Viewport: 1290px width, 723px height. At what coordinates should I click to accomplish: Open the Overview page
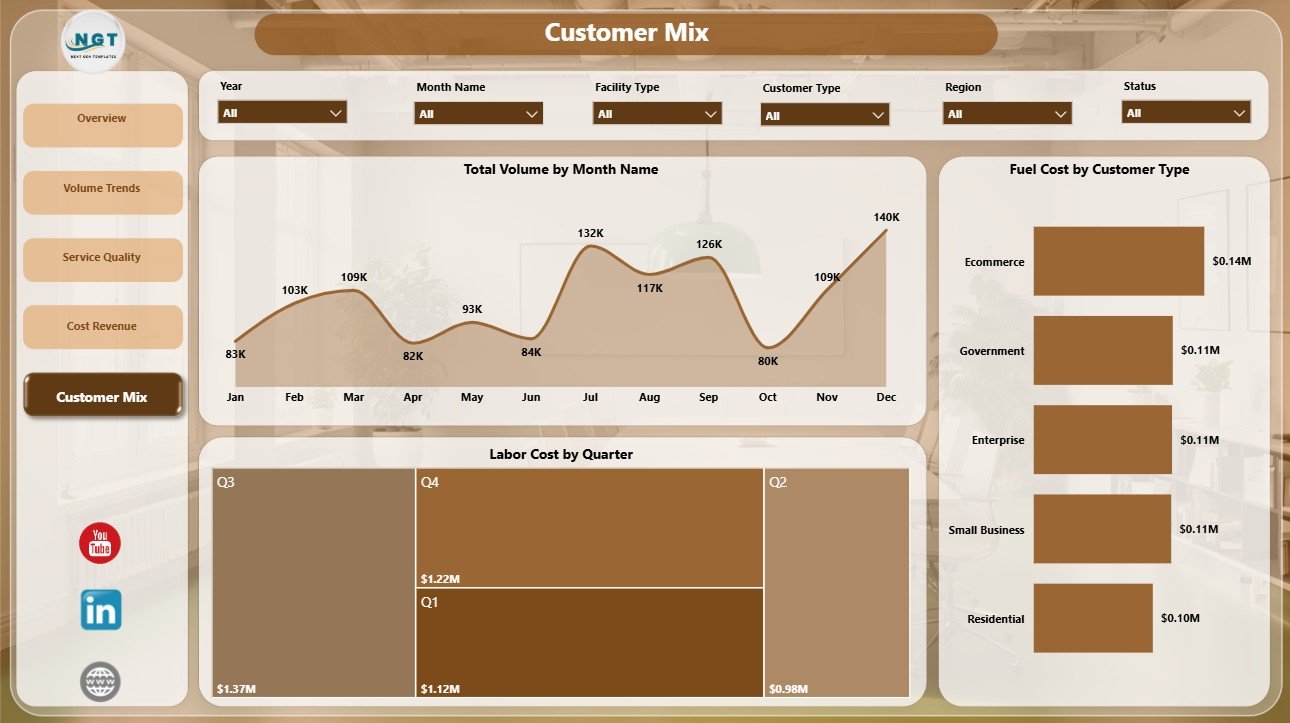[102, 125]
